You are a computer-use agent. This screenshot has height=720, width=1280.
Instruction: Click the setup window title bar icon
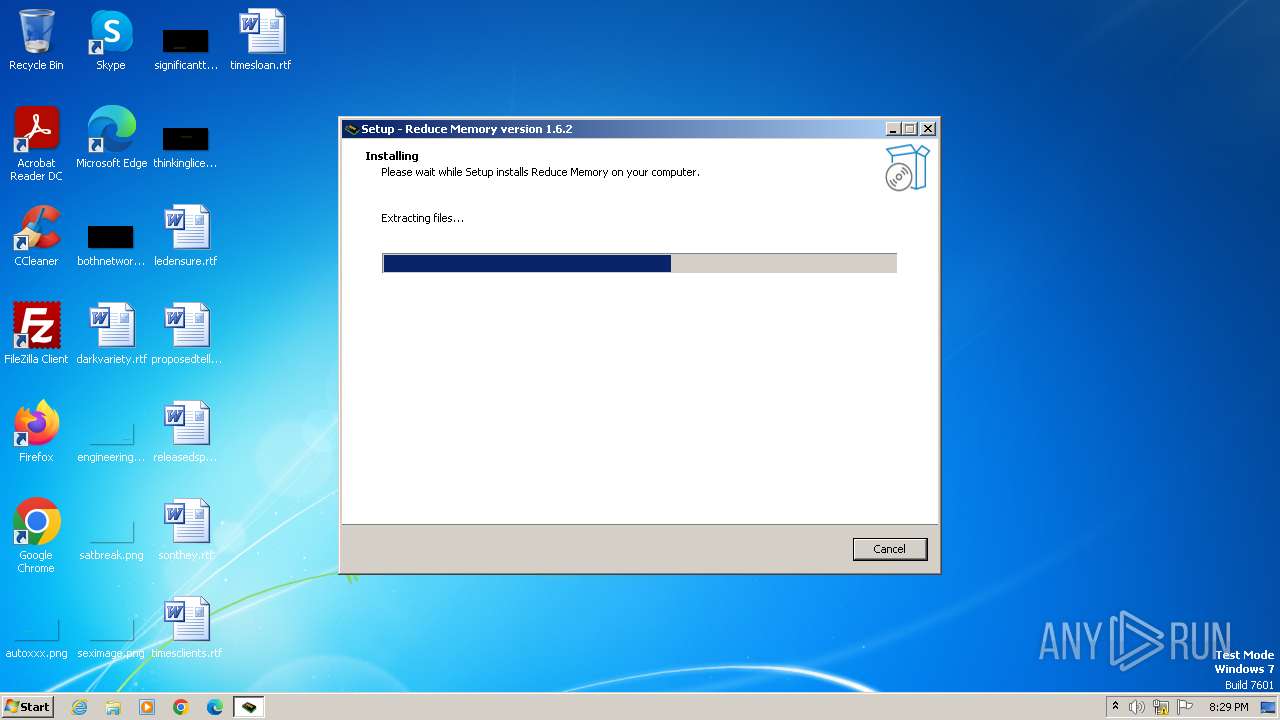351,129
